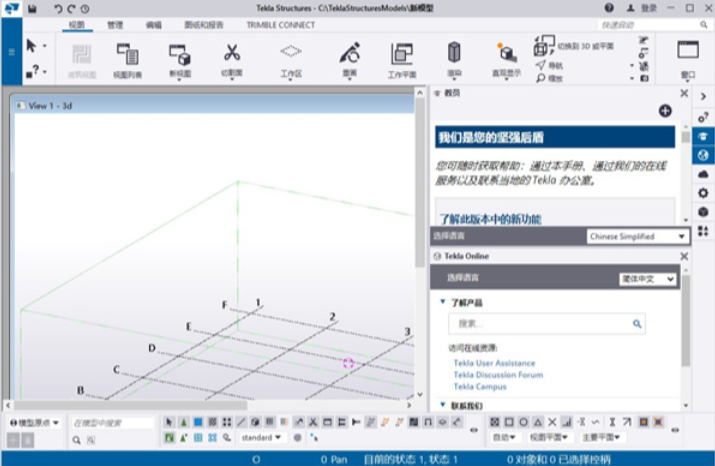Click the plus icon in the instructor panel
Screen dimensions: 715x466
tap(665, 110)
